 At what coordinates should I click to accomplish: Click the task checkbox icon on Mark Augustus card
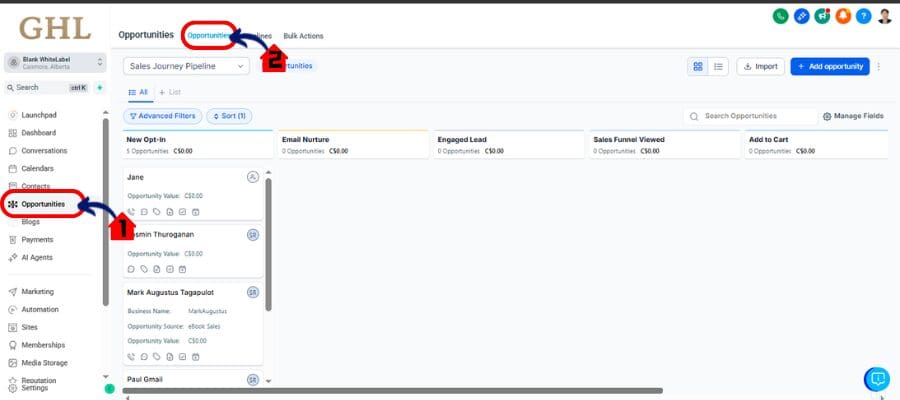pos(182,356)
